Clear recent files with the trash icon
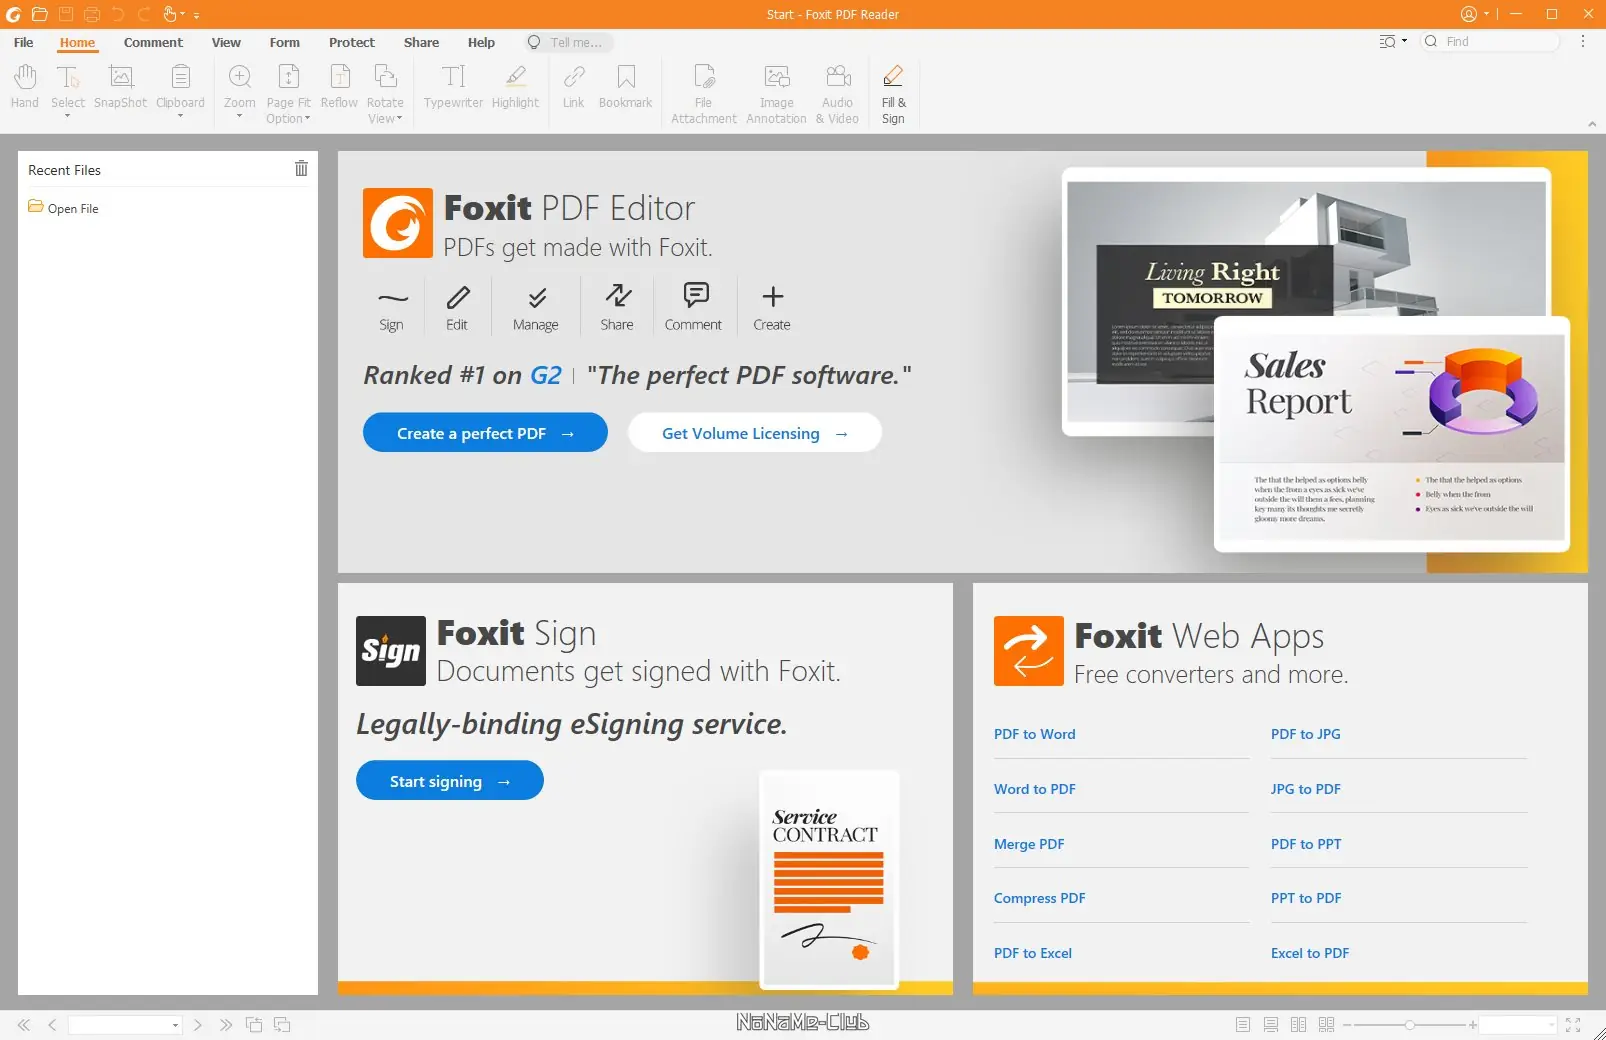 pyautogui.click(x=301, y=169)
